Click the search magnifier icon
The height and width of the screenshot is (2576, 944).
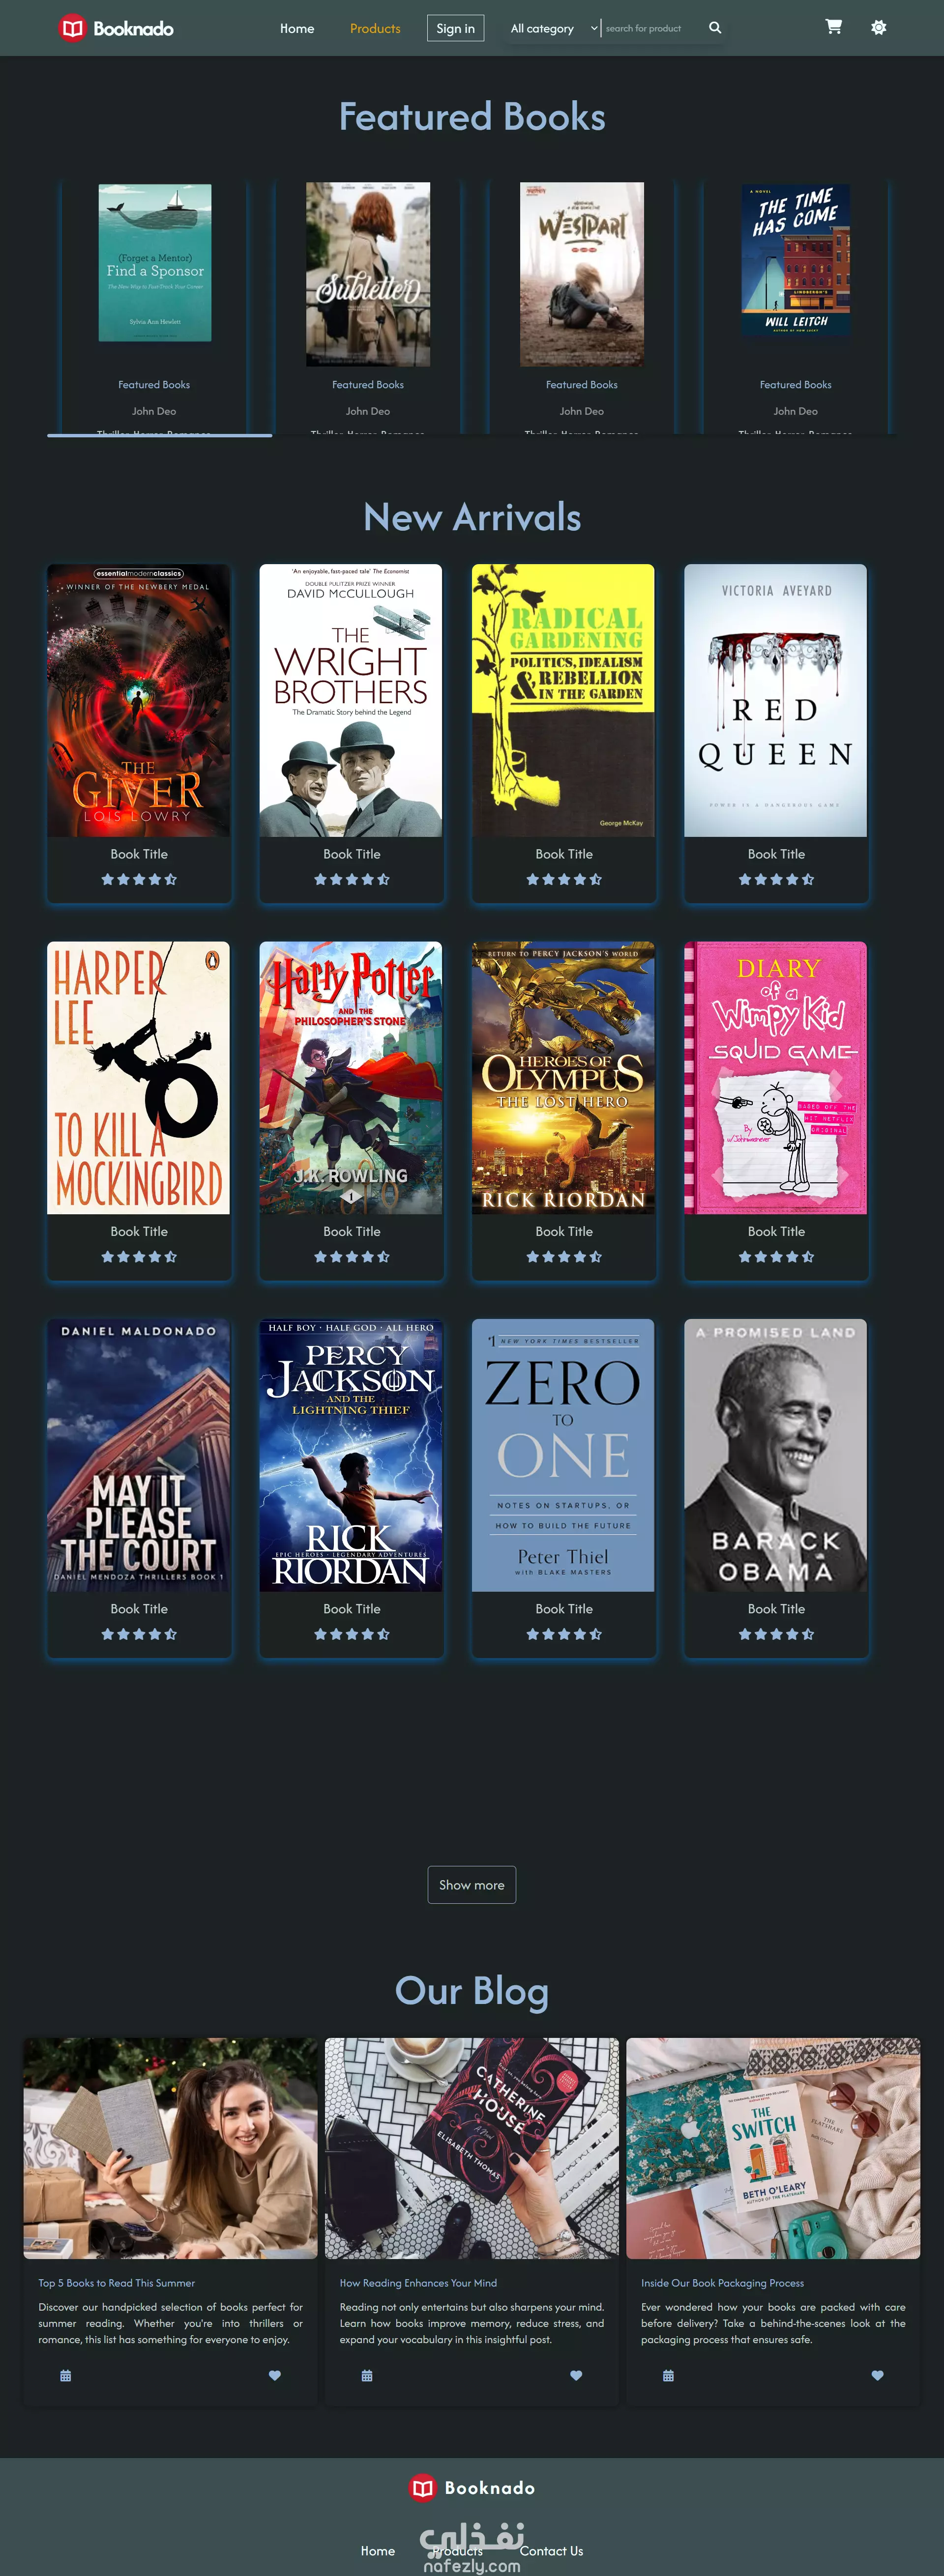715,28
